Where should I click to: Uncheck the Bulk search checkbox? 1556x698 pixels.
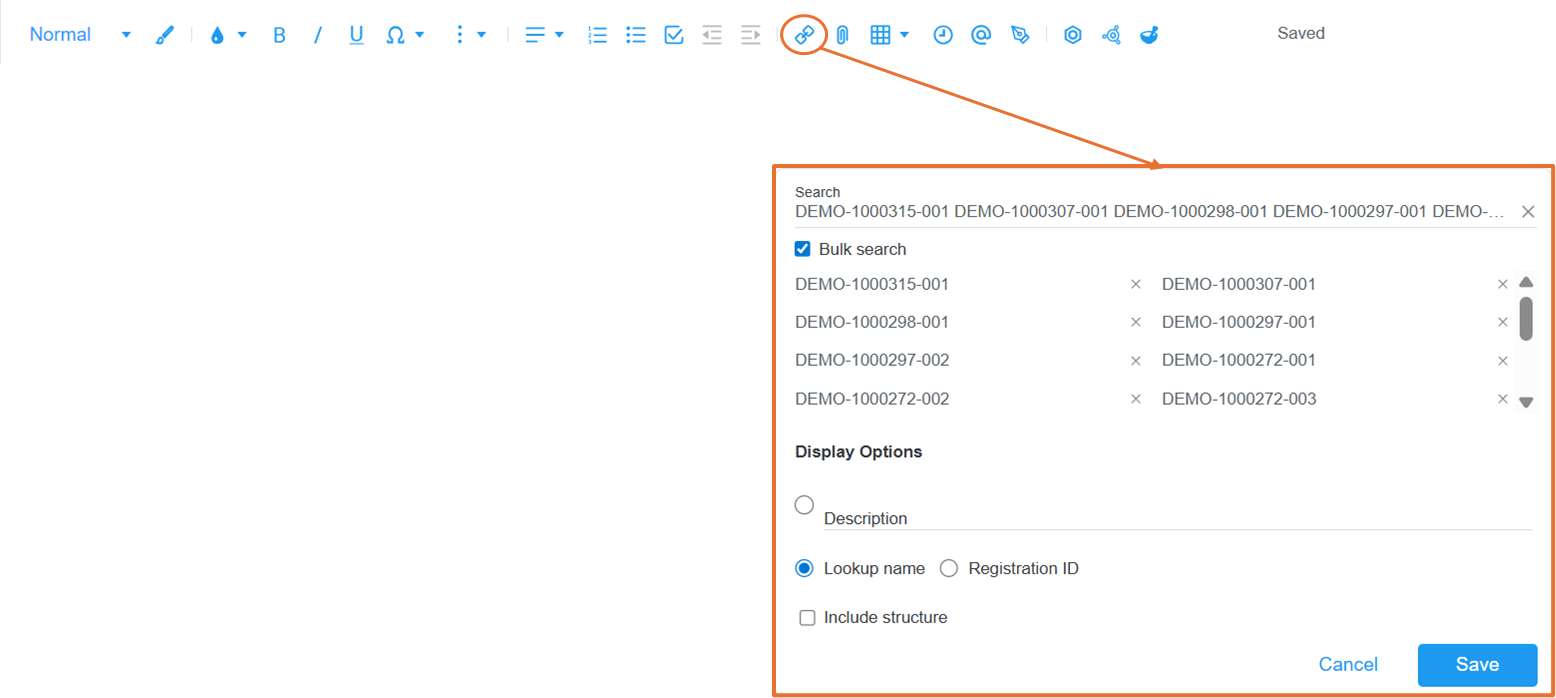point(802,249)
